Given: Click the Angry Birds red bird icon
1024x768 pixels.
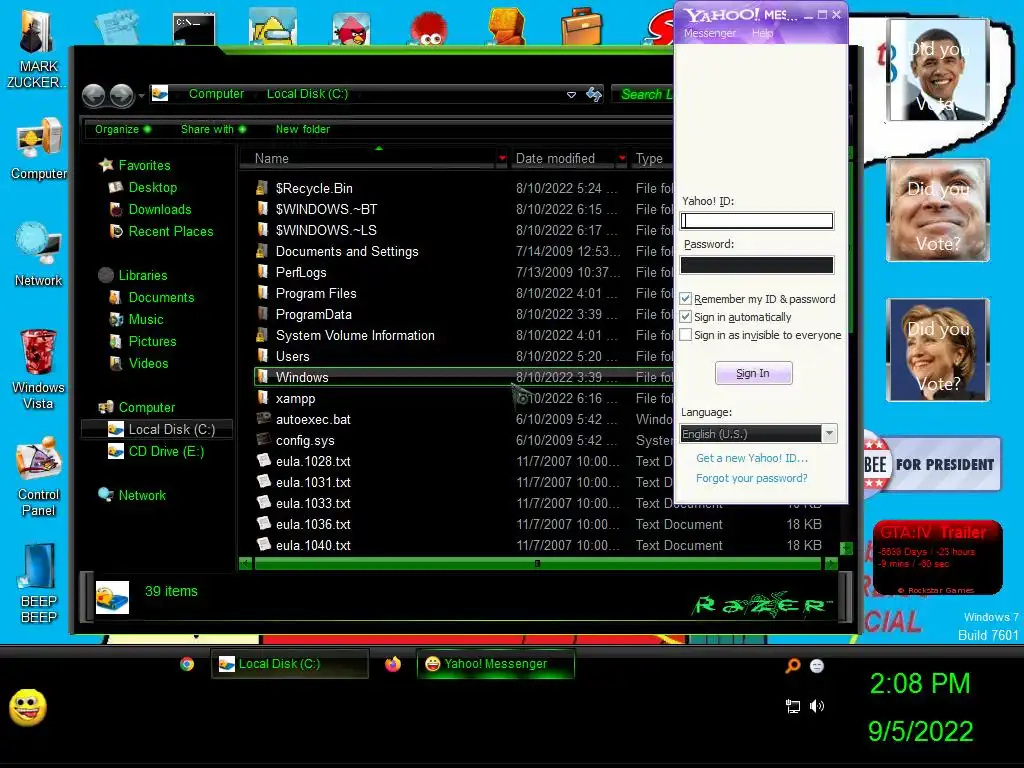Looking at the screenshot, I should pos(351,29).
